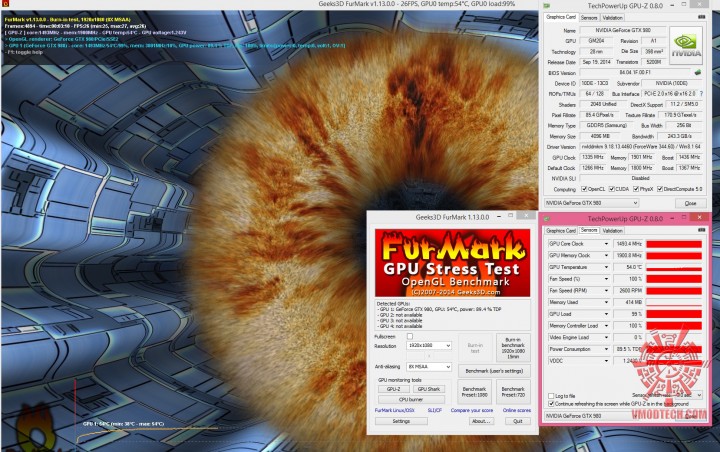Open the GPU Memory Clock sensor dropdown
The image size is (720, 452).
(x=606, y=255)
